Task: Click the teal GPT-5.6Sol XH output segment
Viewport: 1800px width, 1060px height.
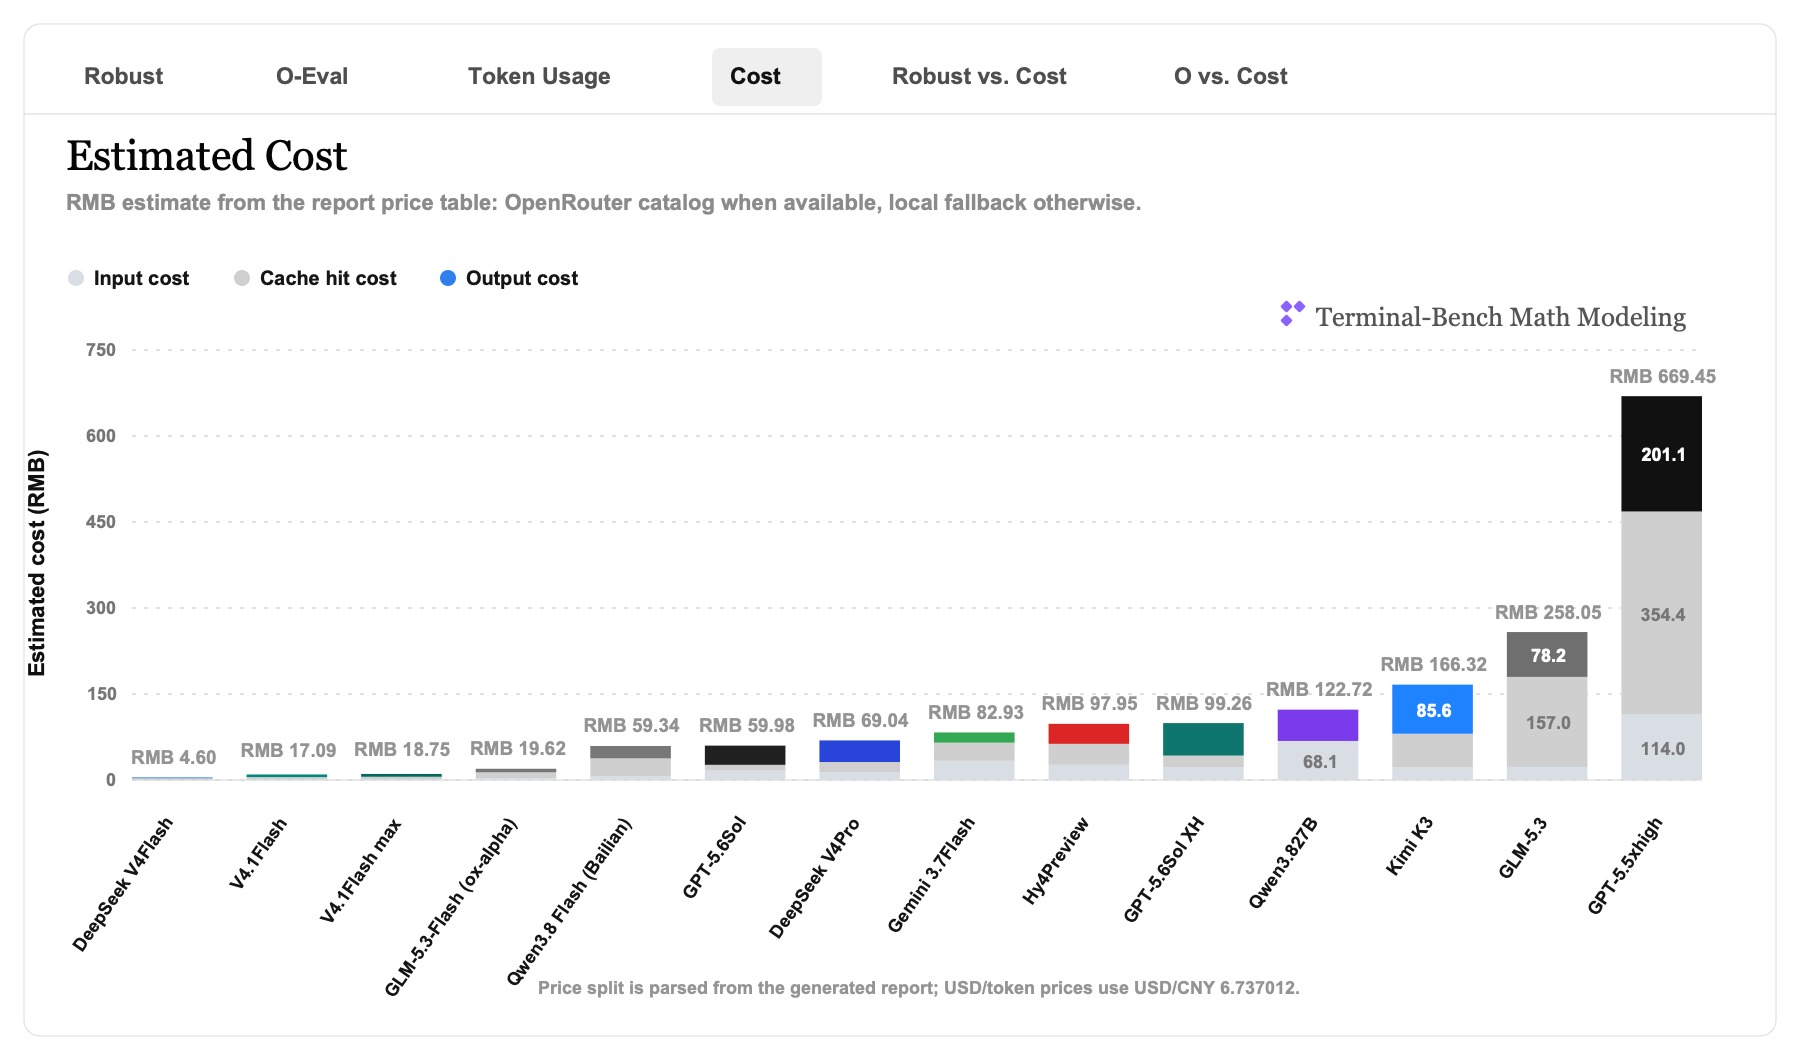Action: [1203, 739]
